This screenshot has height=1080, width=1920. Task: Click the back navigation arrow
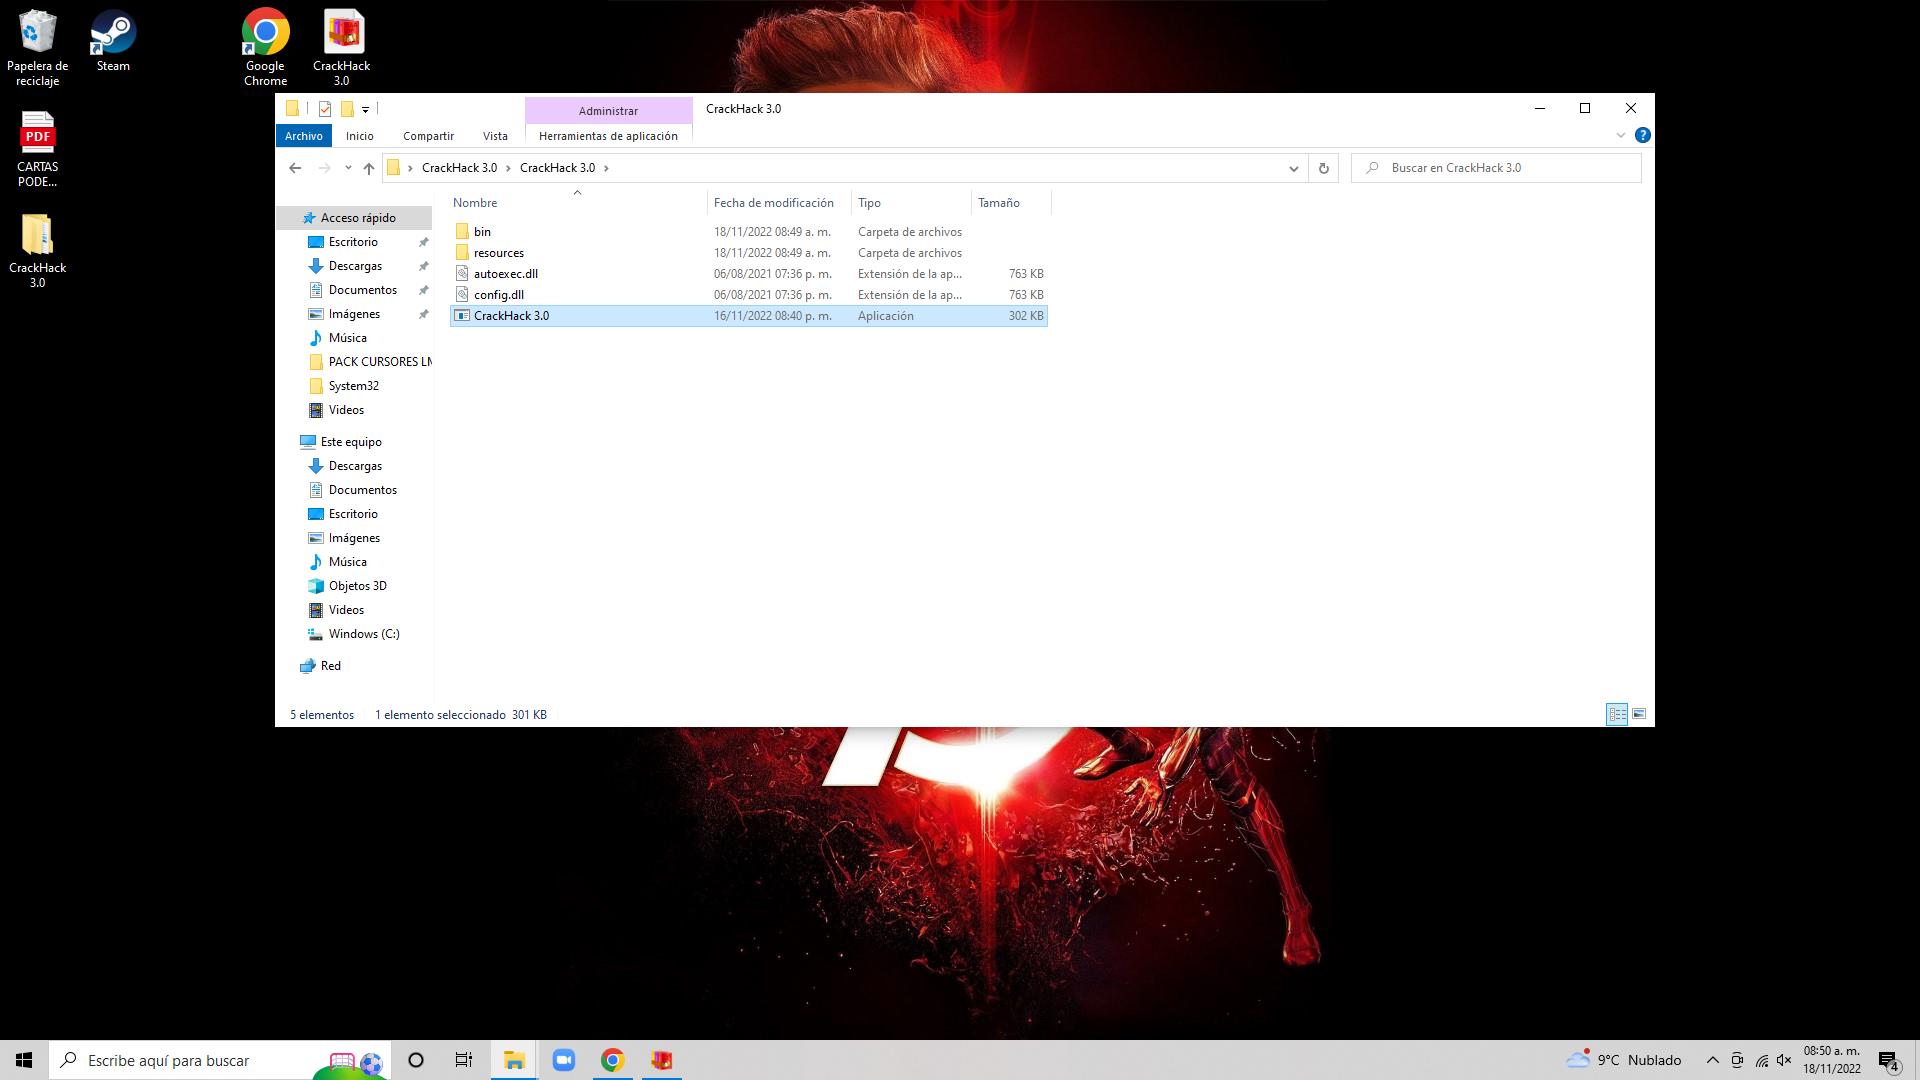point(295,168)
